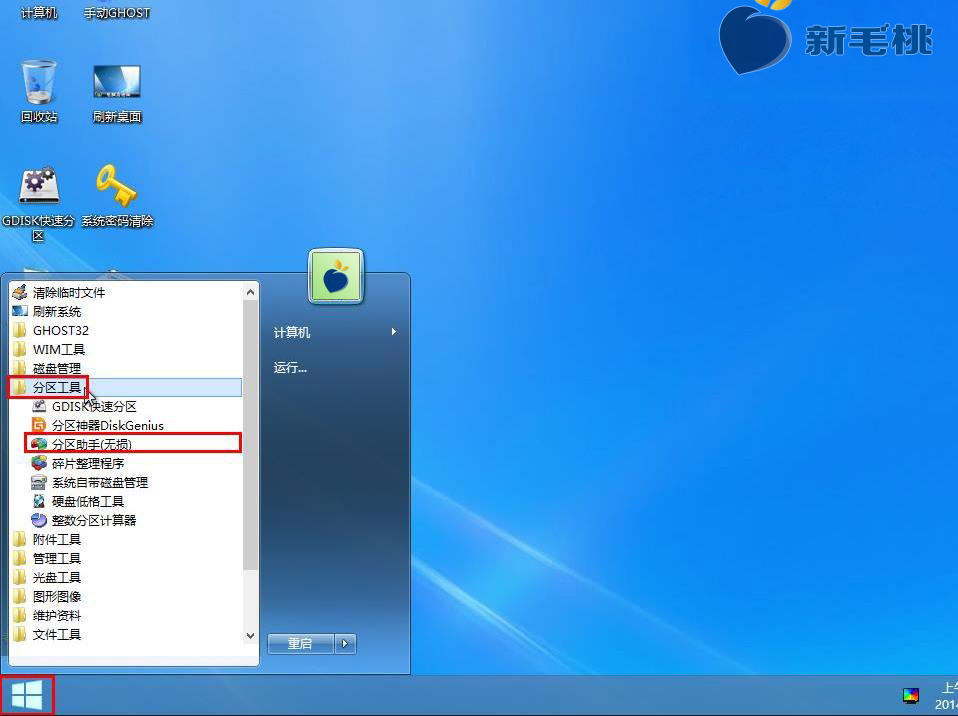
Task: Expand the arrow next to 计算机
Action: [x=393, y=332]
